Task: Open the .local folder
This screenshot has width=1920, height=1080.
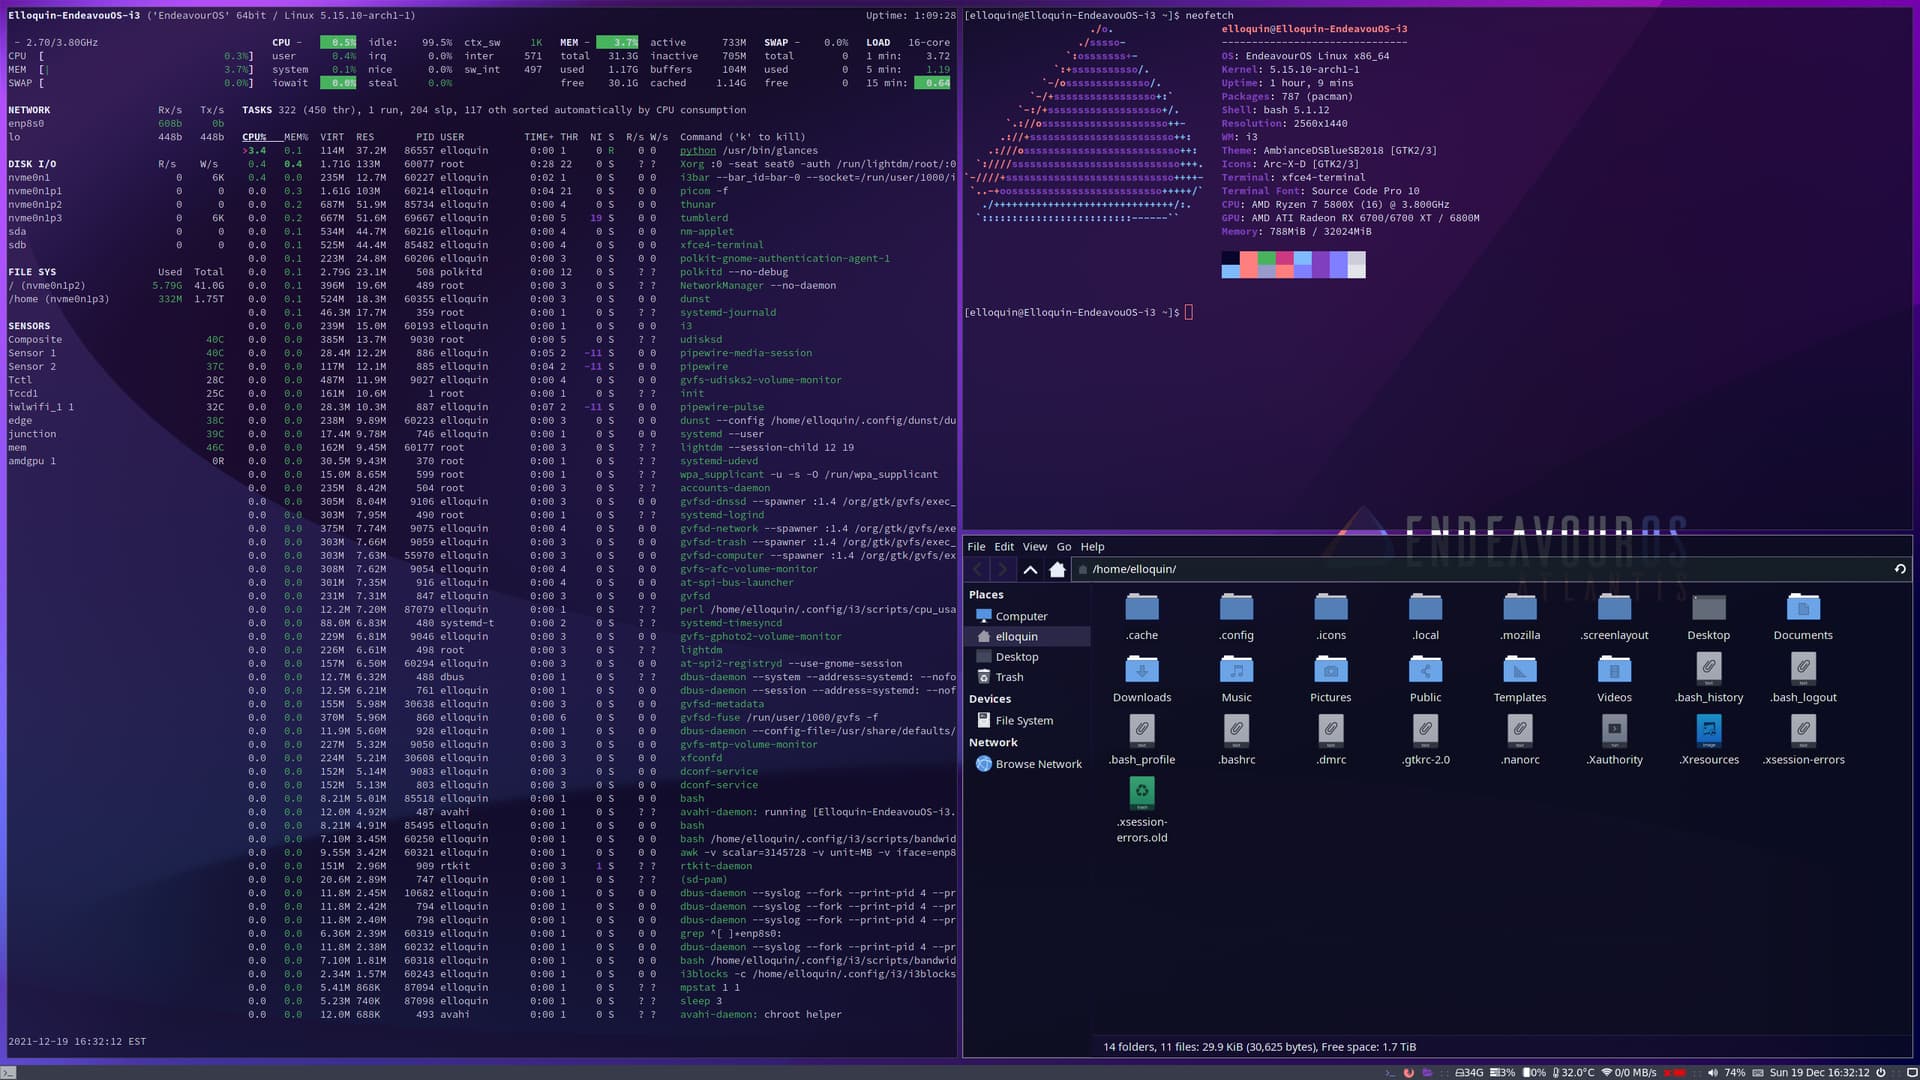Action: (x=1425, y=616)
